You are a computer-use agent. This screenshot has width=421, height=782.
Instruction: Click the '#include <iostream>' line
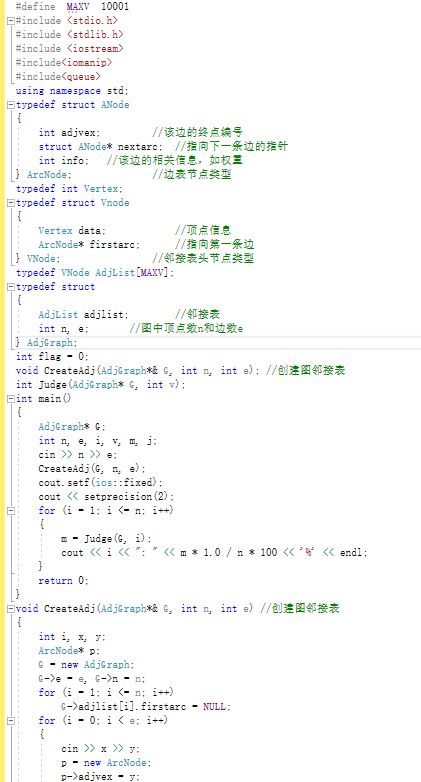click(x=70, y=49)
